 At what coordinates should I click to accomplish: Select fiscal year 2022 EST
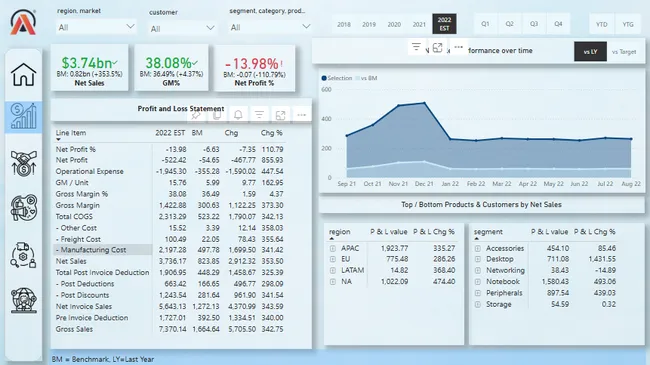click(x=444, y=24)
